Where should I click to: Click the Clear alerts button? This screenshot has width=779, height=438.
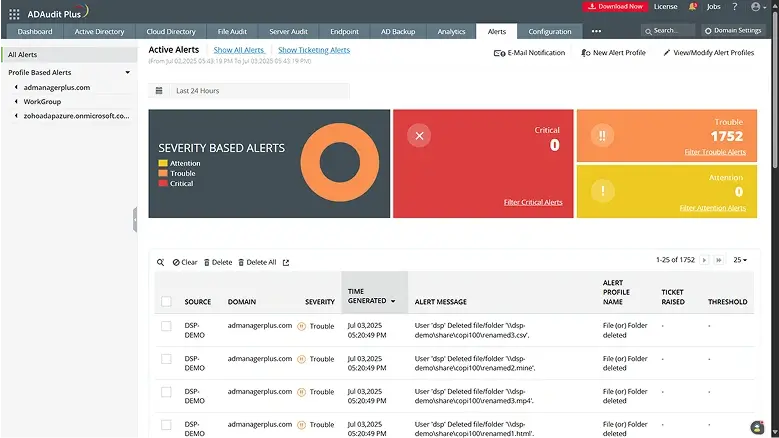[185, 262]
